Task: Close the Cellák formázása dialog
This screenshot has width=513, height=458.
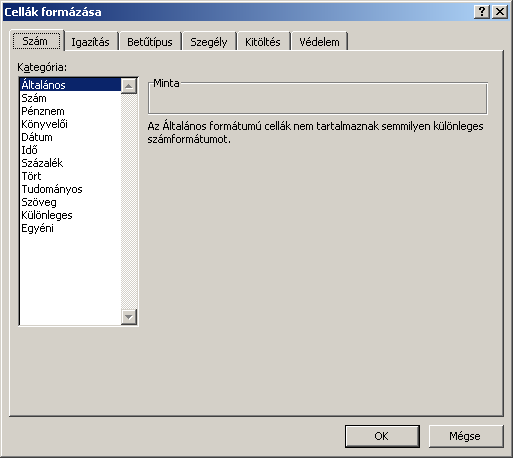Action: click(500, 12)
